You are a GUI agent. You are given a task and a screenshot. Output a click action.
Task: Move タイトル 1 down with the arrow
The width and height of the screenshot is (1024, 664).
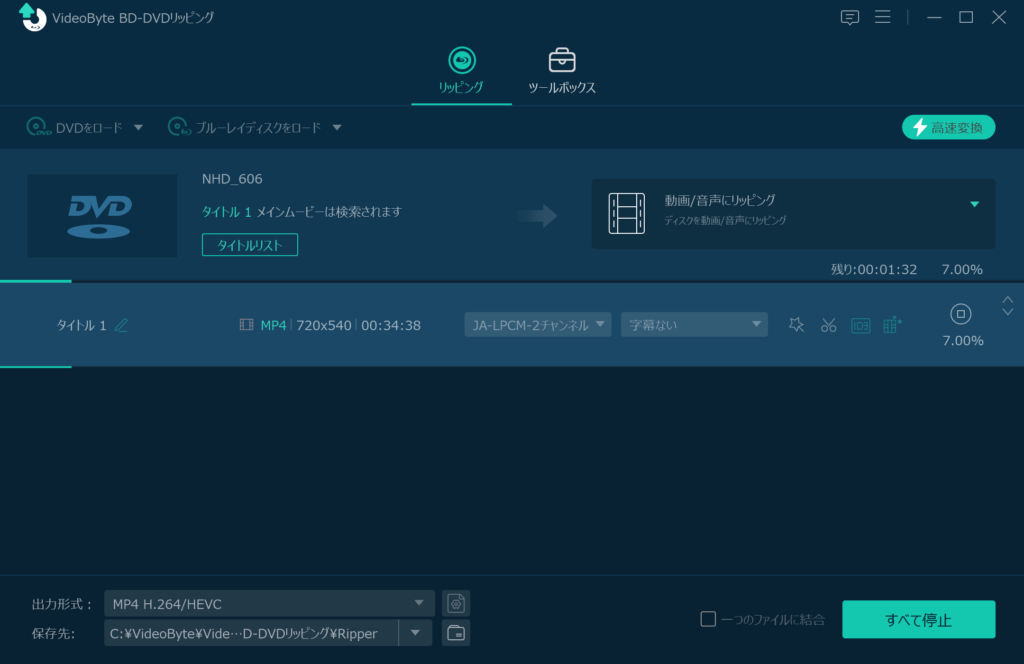(x=1008, y=312)
